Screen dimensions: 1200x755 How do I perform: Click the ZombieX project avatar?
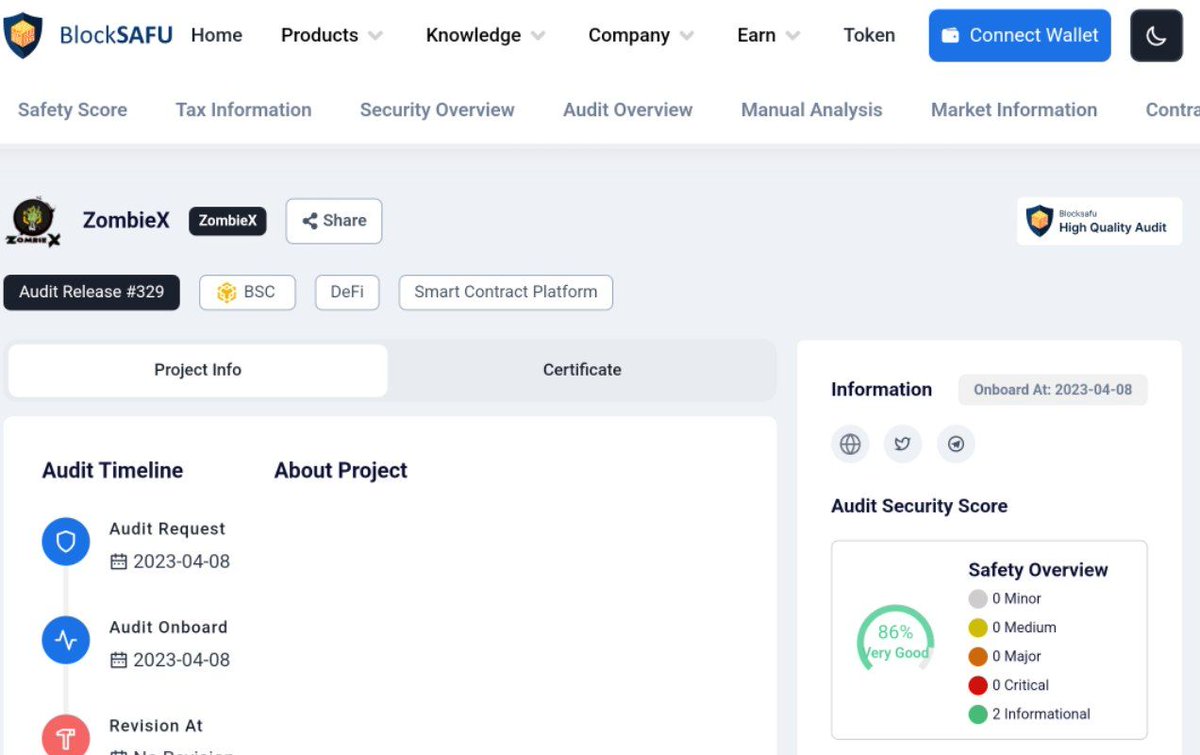click(x=34, y=221)
